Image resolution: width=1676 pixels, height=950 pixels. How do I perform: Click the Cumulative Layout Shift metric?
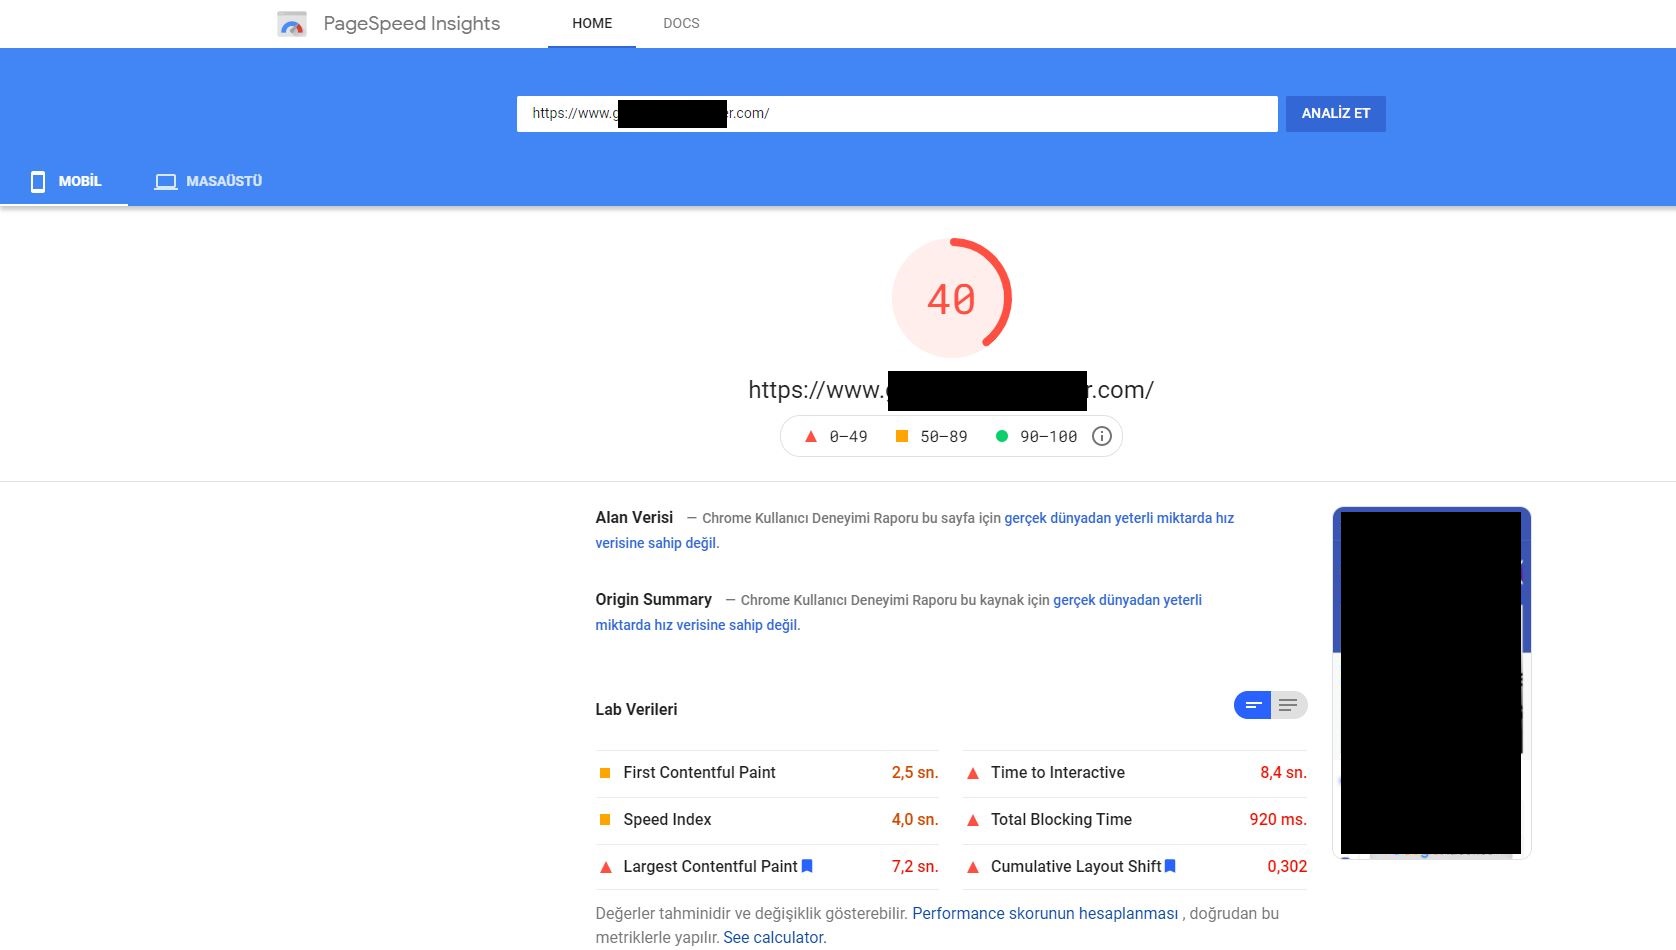tap(1135, 867)
